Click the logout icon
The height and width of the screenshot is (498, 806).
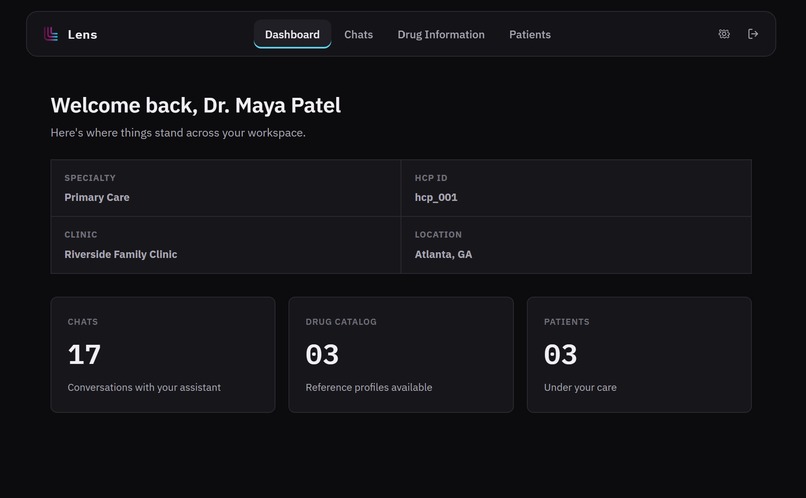pyautogui.click(x=753, y=34)
